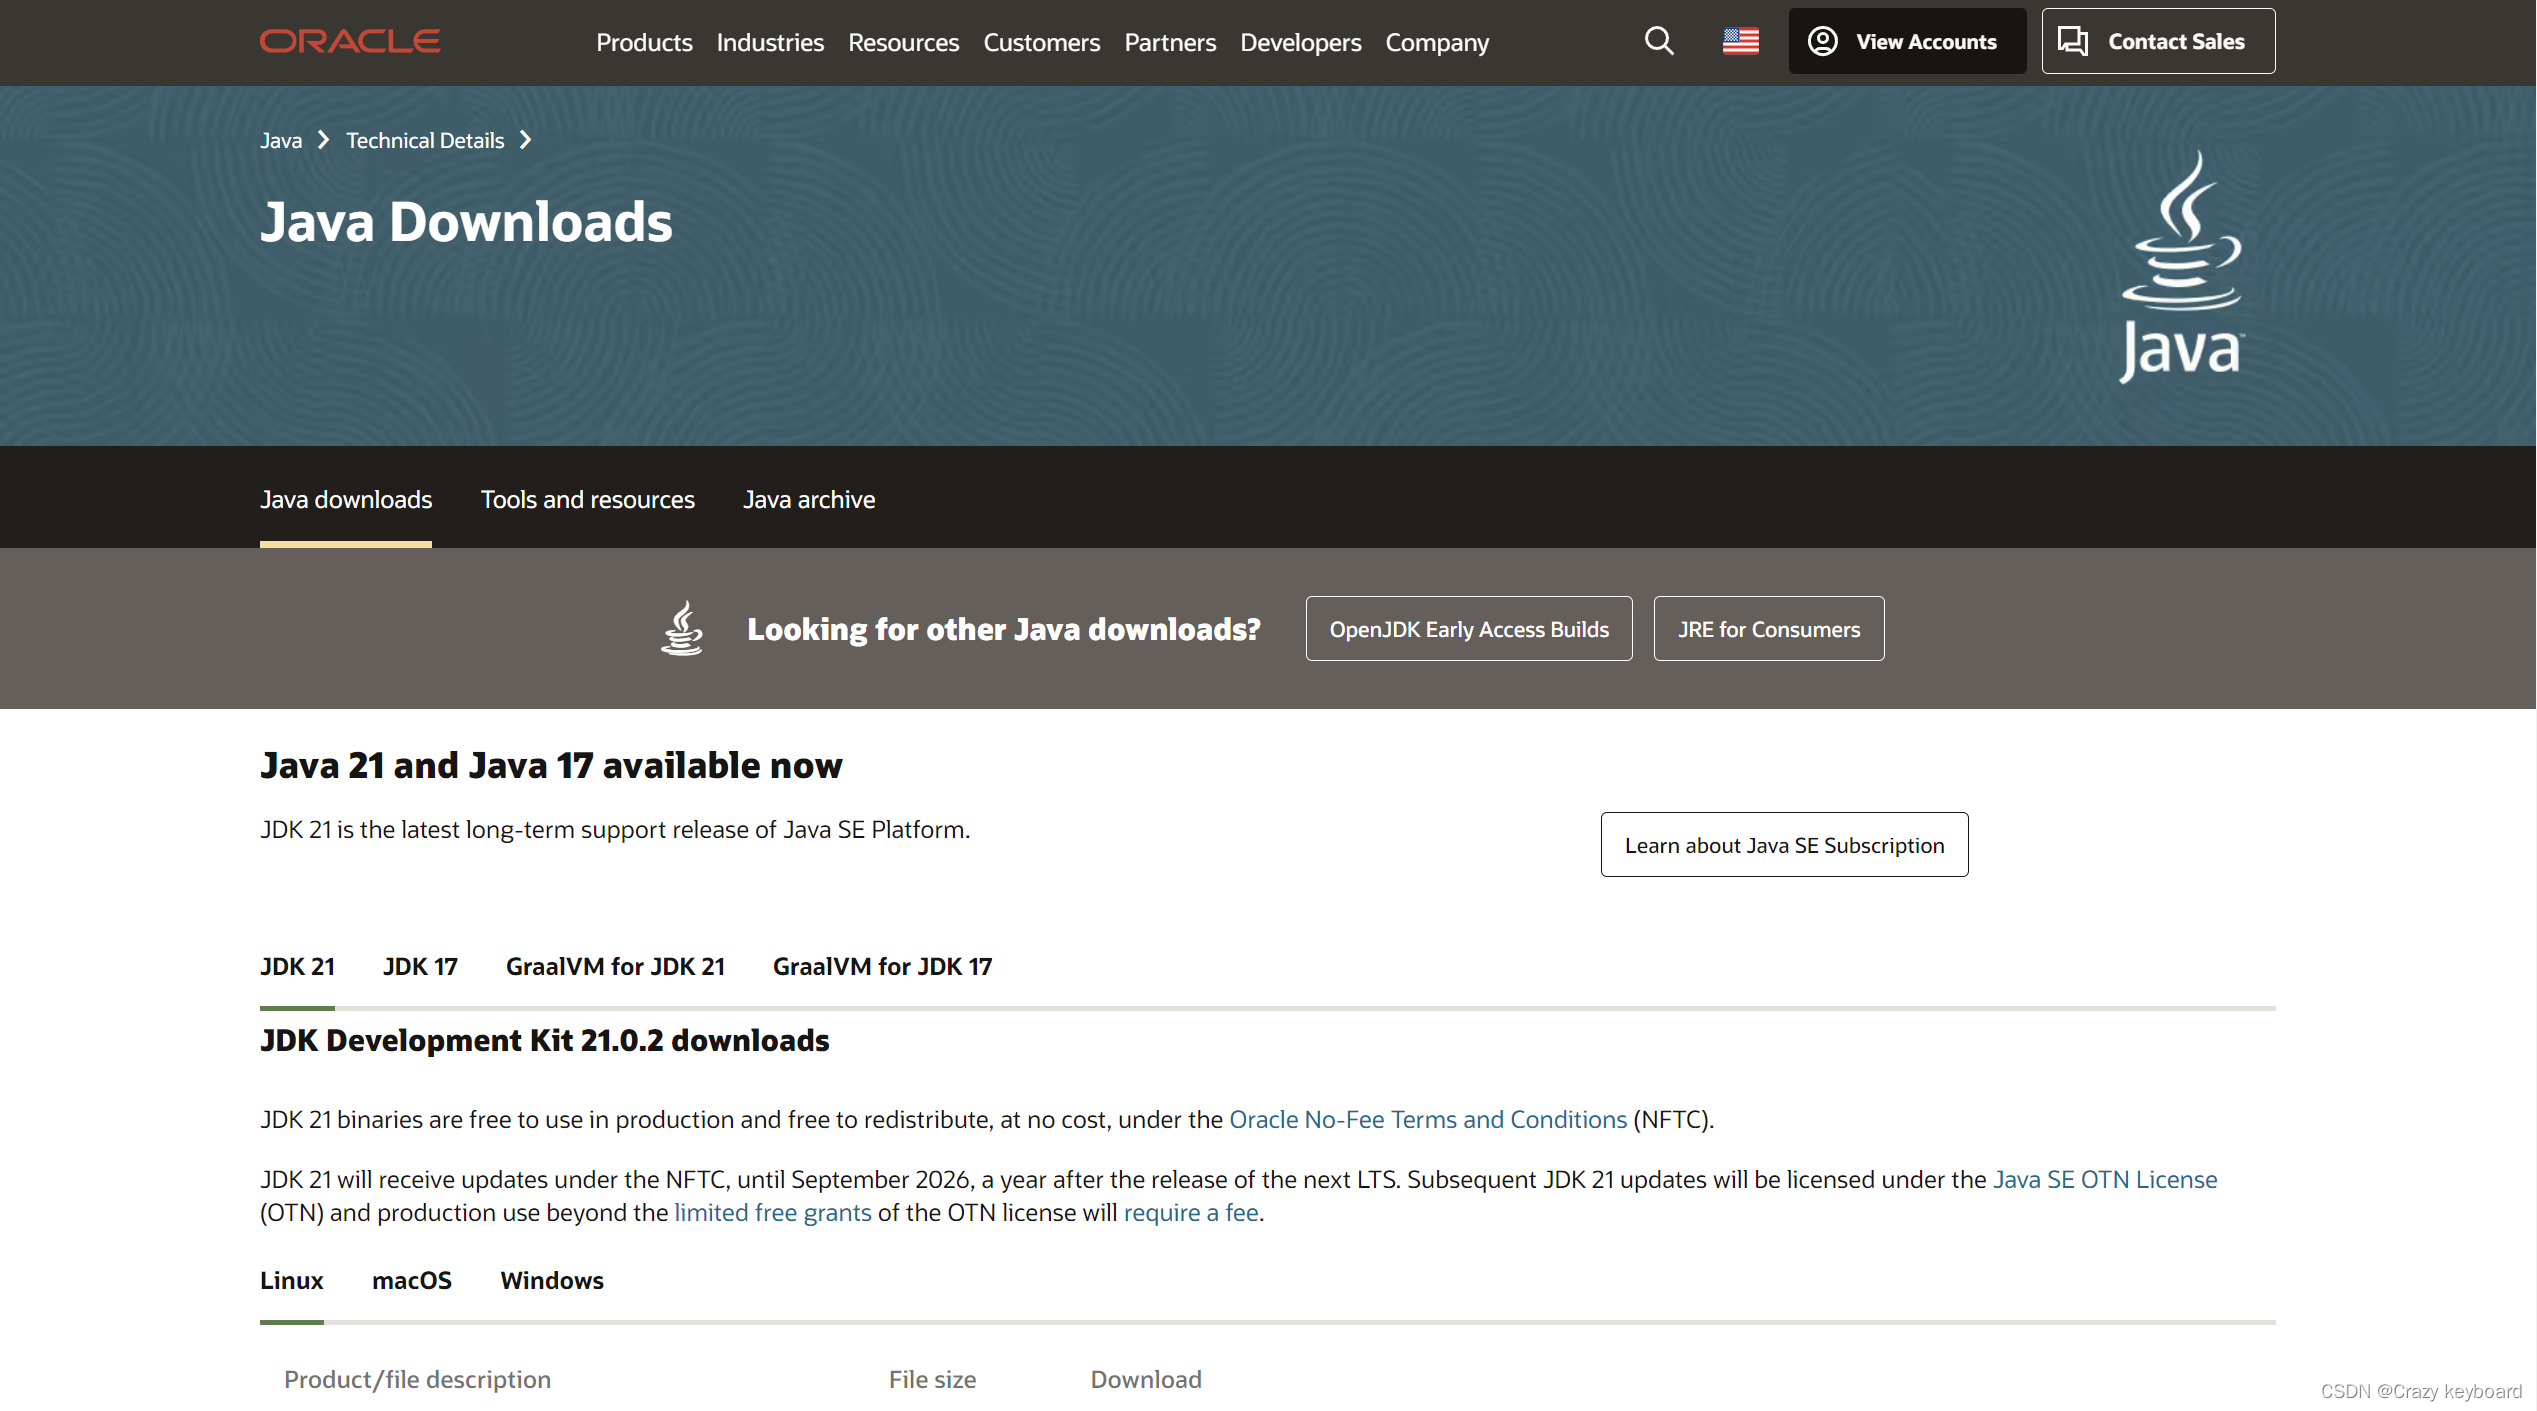The width and height of the screenshot is (2537, 1411).
Task: Click Learn about Java SE Subscription
Action: click(x=1784, y=844)
